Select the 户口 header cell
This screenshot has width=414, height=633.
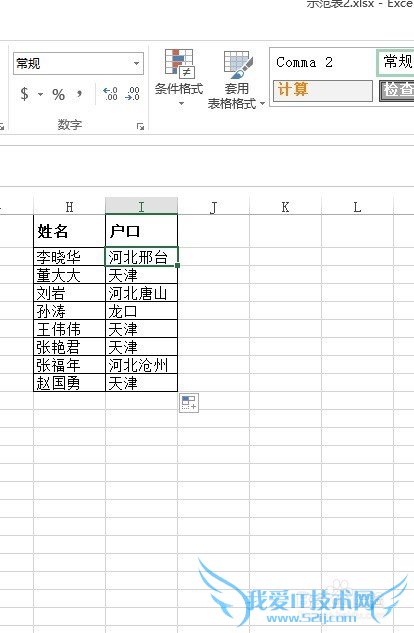[141, 231]
